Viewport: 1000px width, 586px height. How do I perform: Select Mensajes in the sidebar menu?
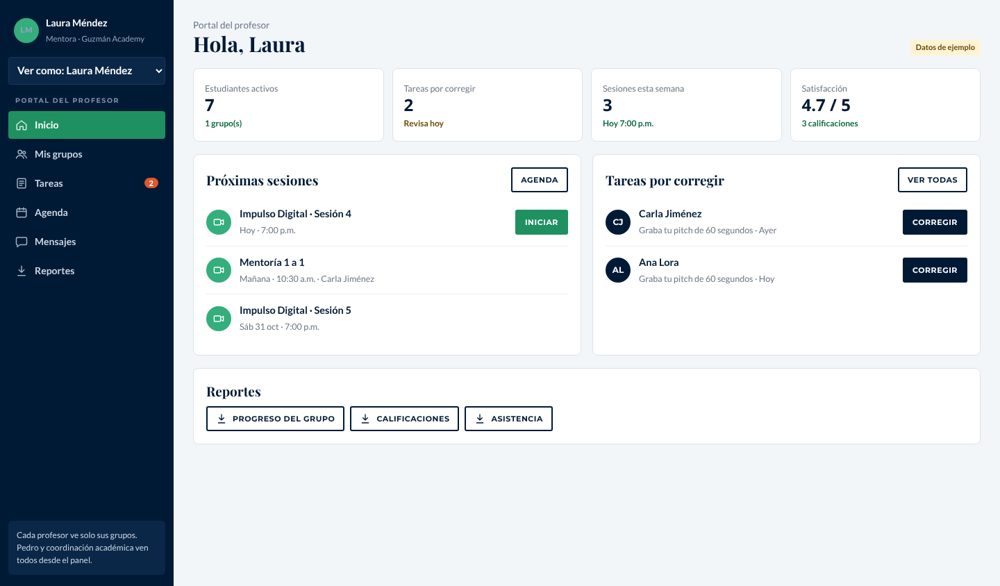pyautogui.click(x=87, y=242)
